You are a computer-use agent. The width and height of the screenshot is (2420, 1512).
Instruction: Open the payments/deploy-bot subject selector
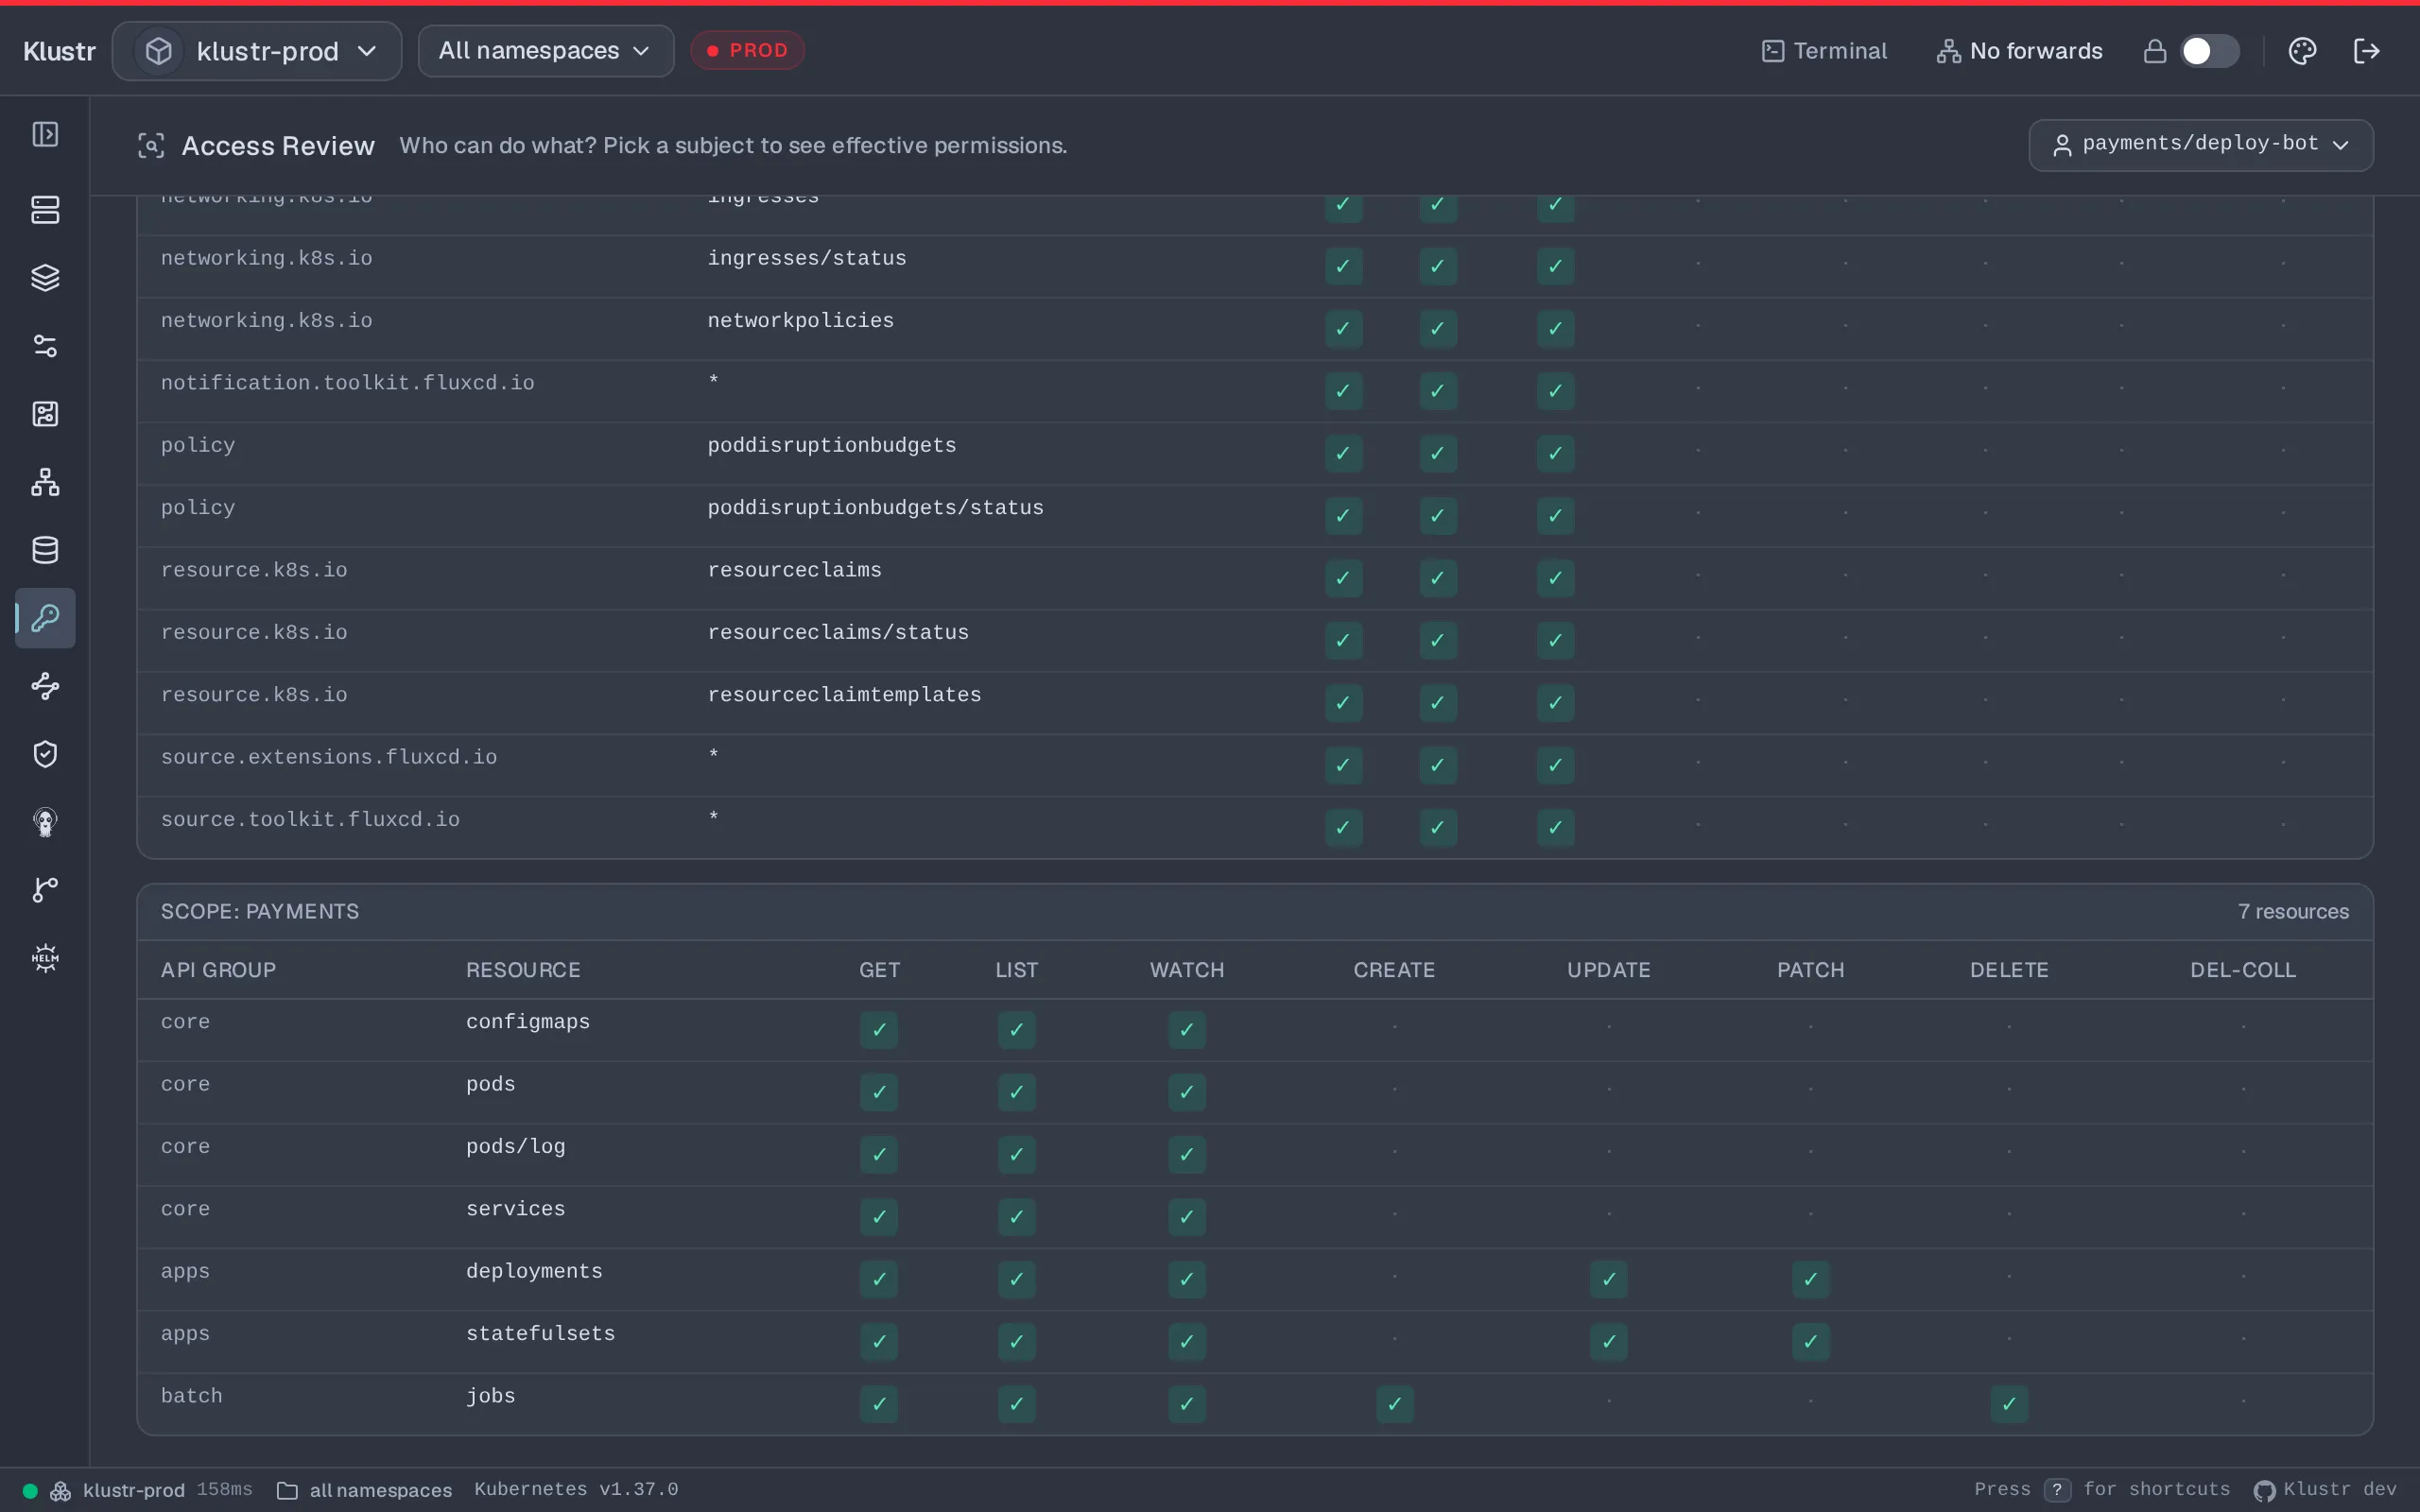(x=2200, y=145)
